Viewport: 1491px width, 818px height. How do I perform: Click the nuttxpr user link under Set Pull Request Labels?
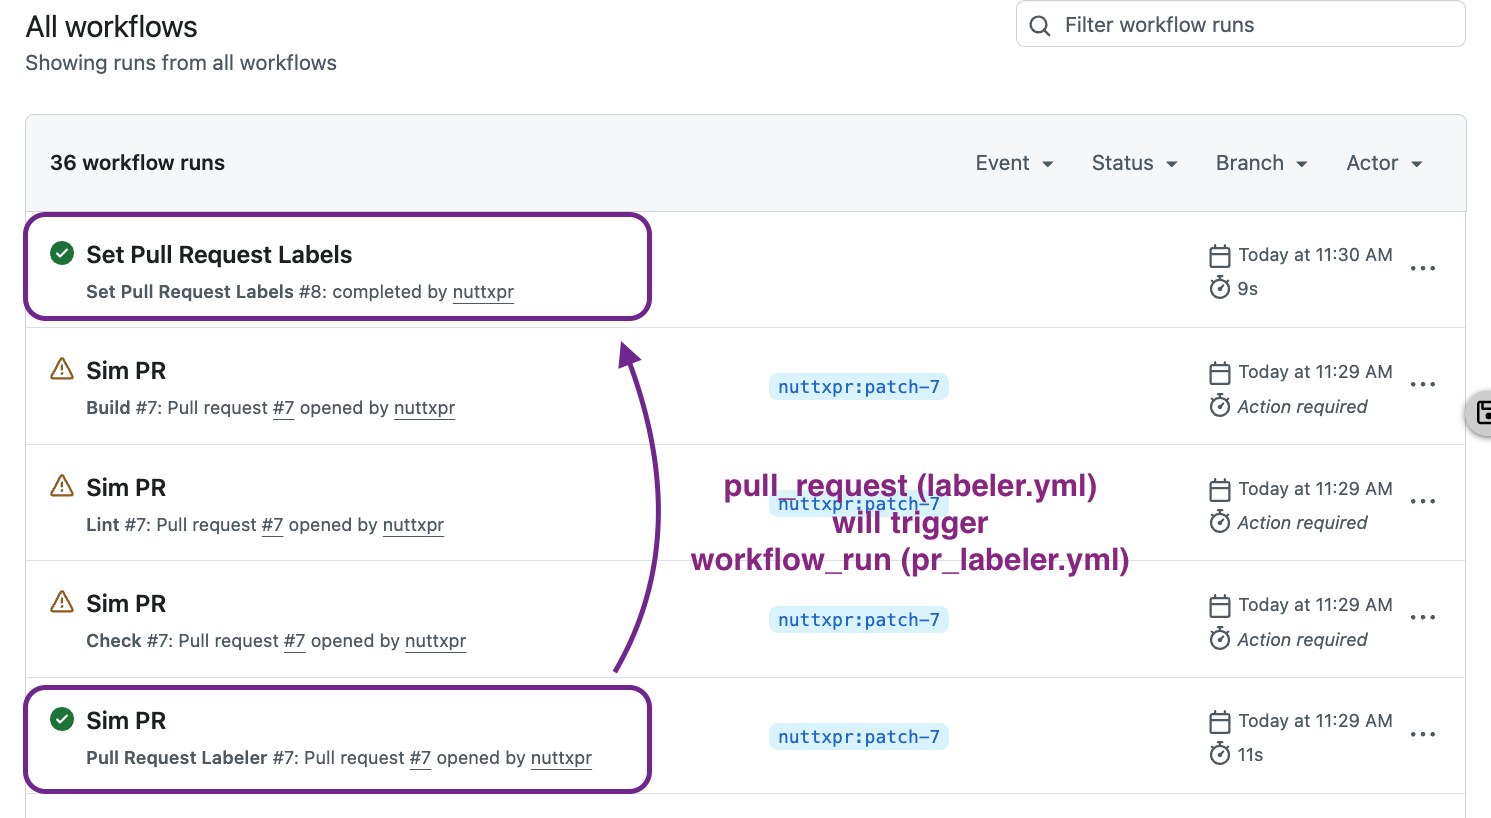[x=483, y=292]
